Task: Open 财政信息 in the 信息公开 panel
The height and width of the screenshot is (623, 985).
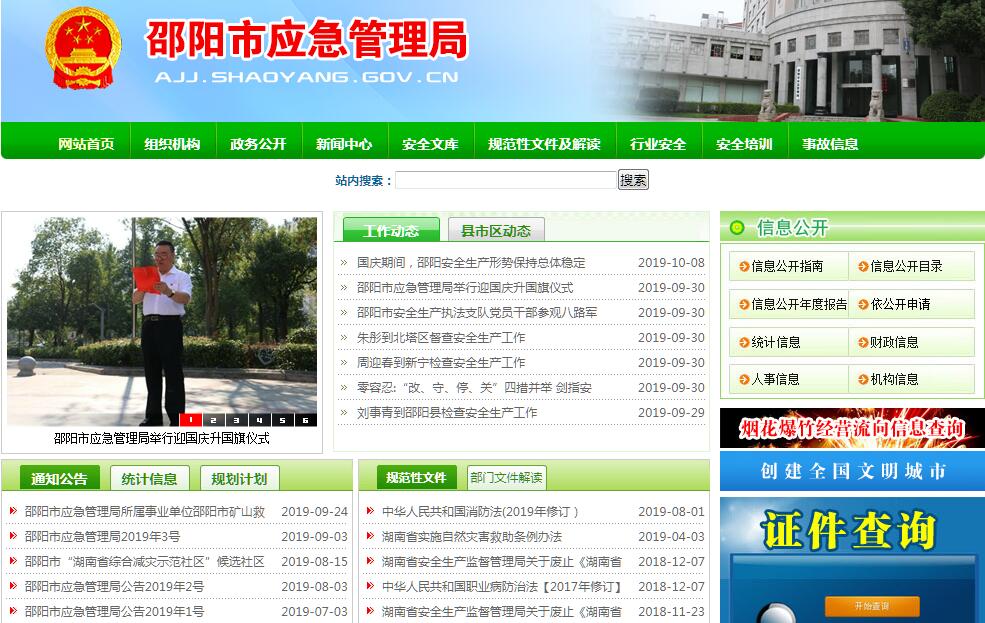Action: point(894,342)
